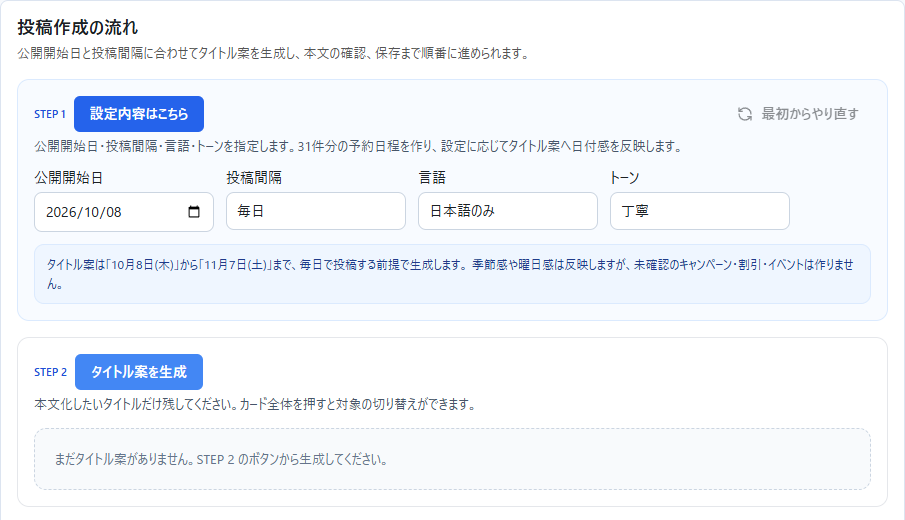
Task: Click the 公開開始日 date field 2026/10/08
Action: pyautogui.click(x=124, y=212)
